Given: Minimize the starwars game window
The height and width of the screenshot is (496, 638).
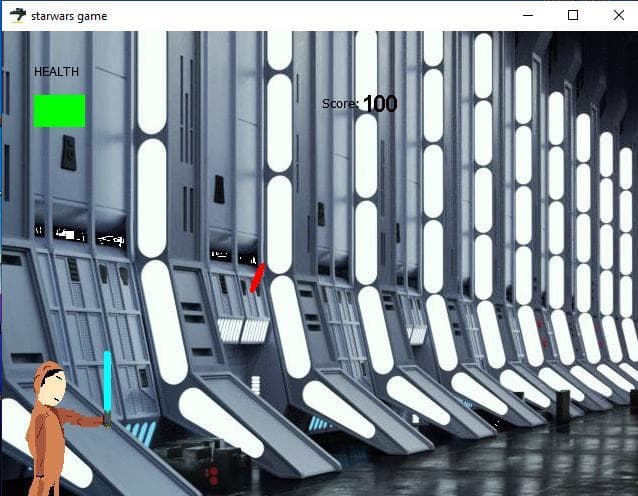Looking at the screenshot, I should point(528,15).
